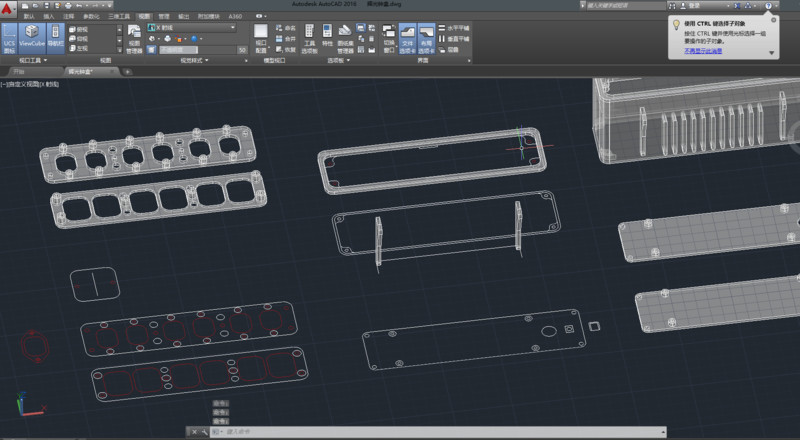Open the View Manager
The width and height of the screenshot is (800, 440).
(x=135, y=40)
